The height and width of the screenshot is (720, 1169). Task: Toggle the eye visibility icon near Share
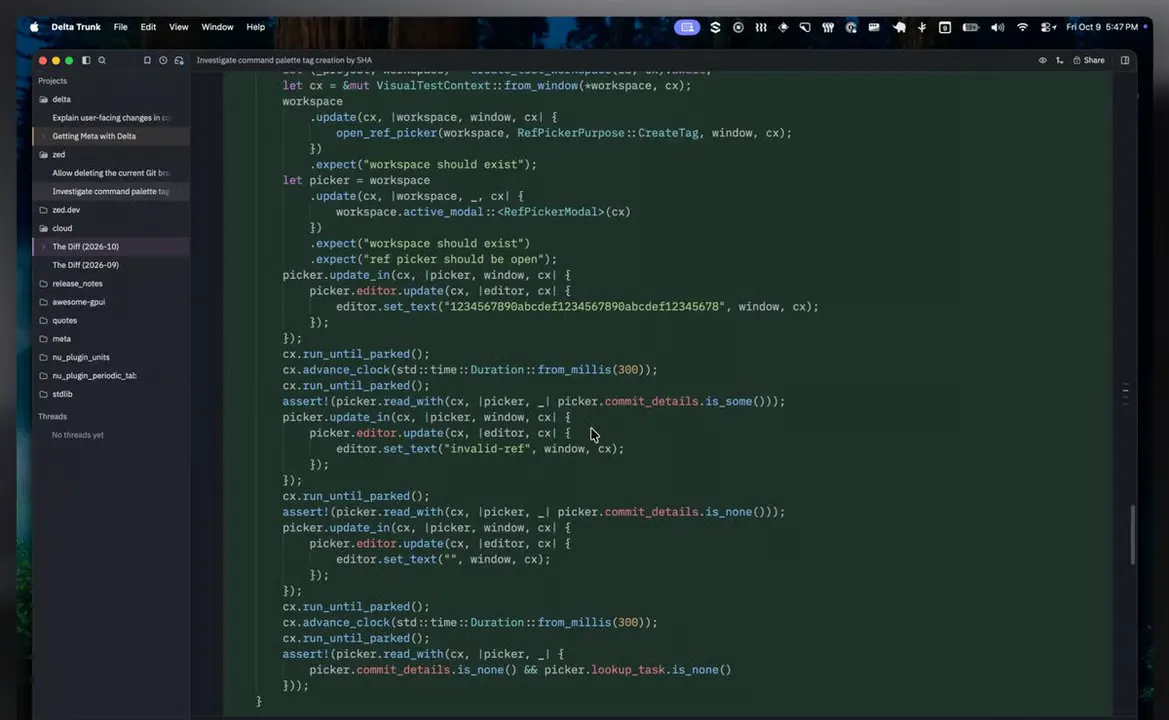(1042, 60)
